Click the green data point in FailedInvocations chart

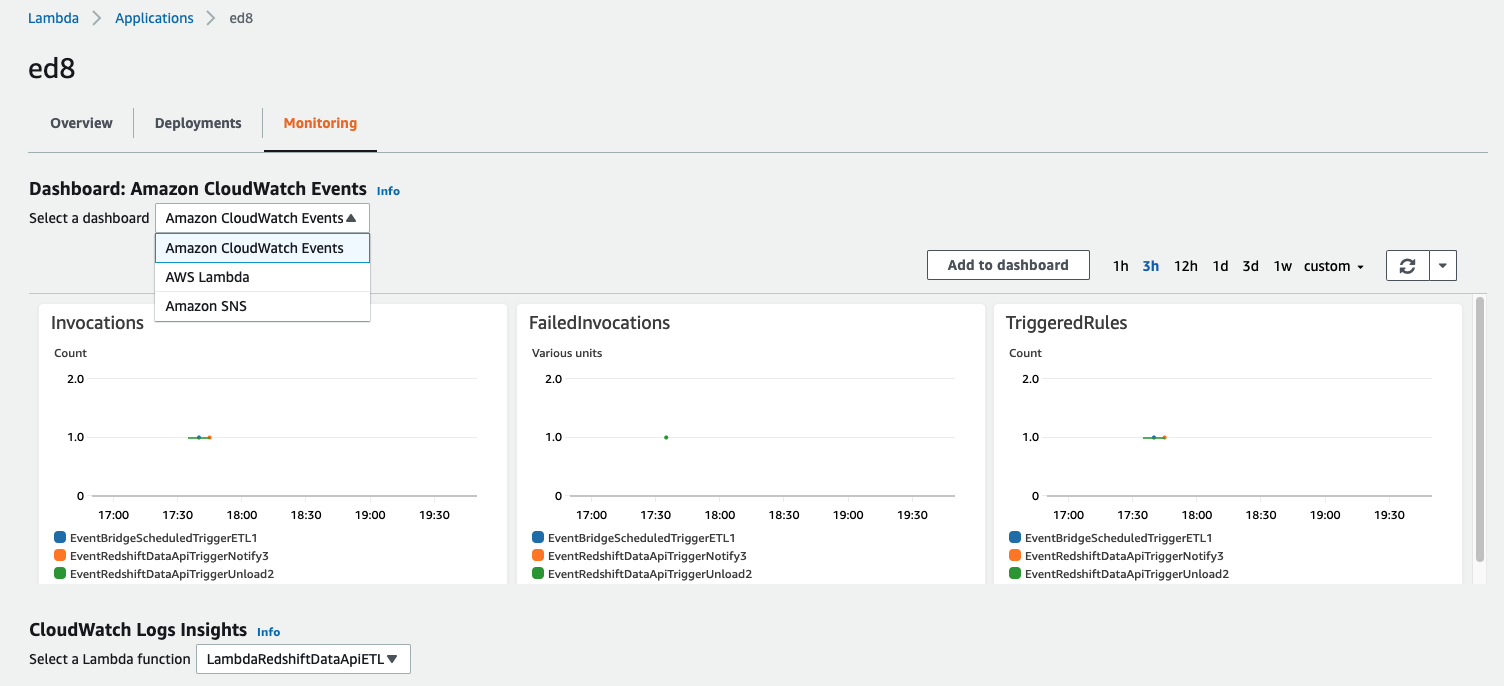point(666,437)
